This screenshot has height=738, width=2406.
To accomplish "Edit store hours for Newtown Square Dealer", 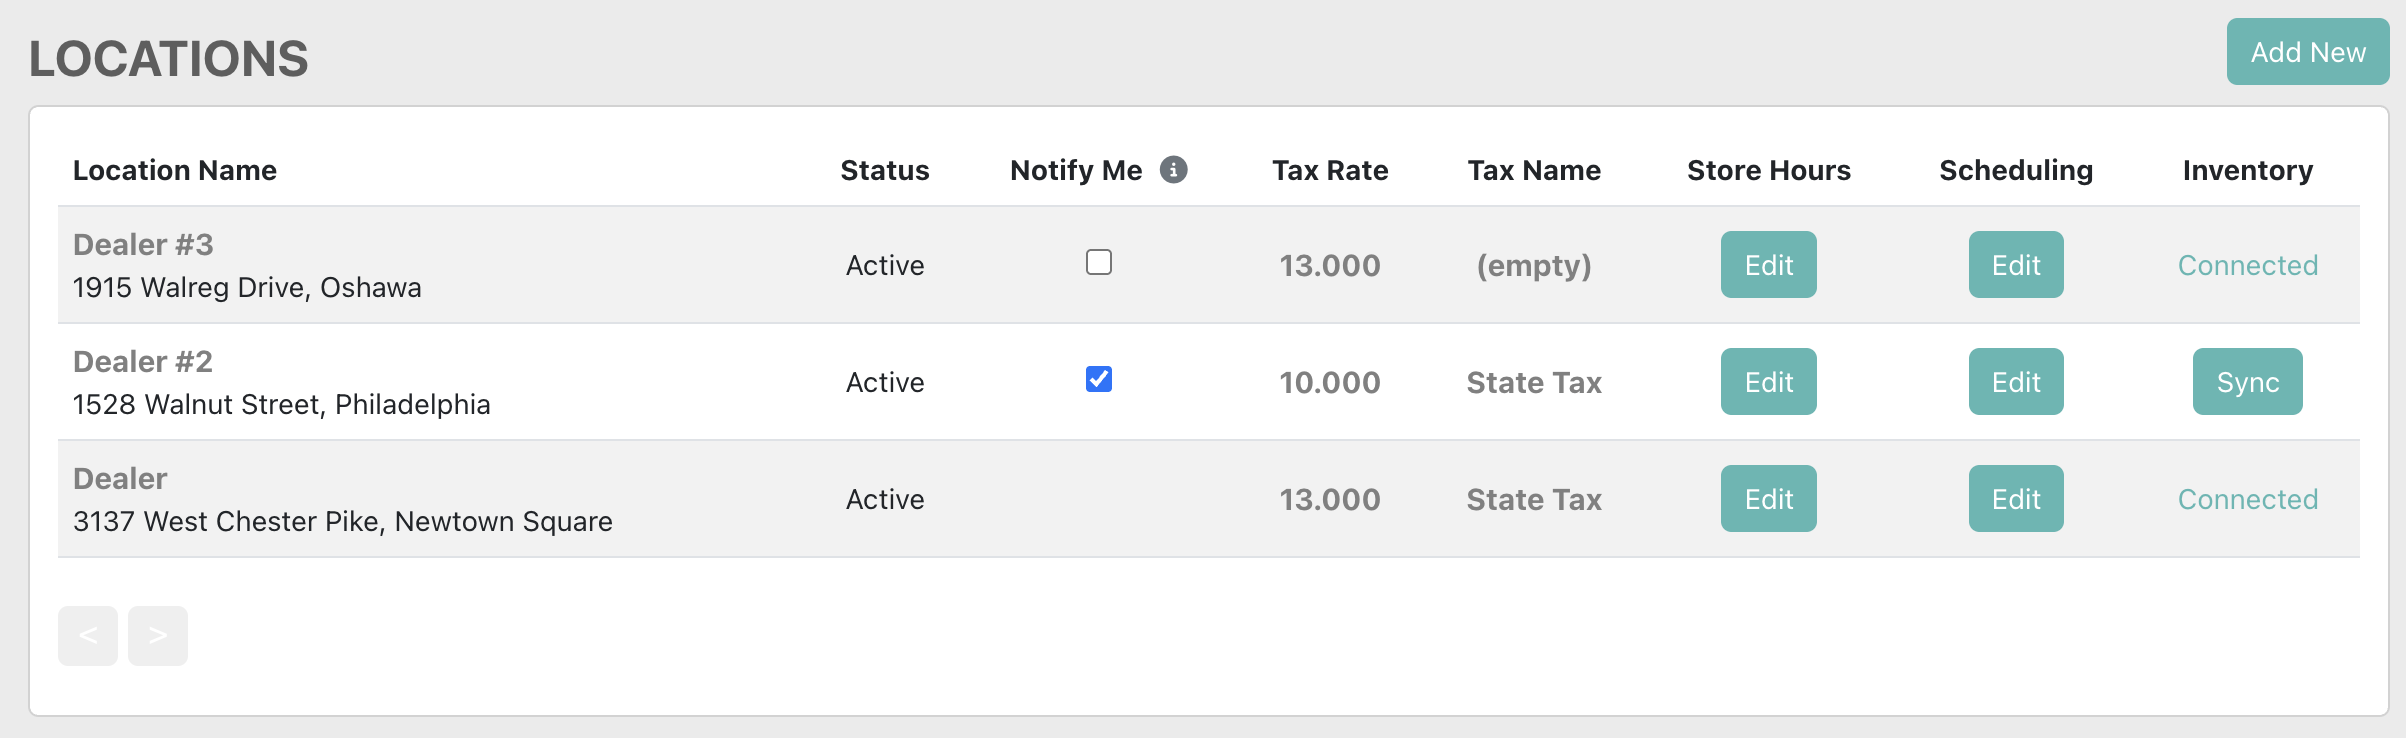I will [1768, 499].
